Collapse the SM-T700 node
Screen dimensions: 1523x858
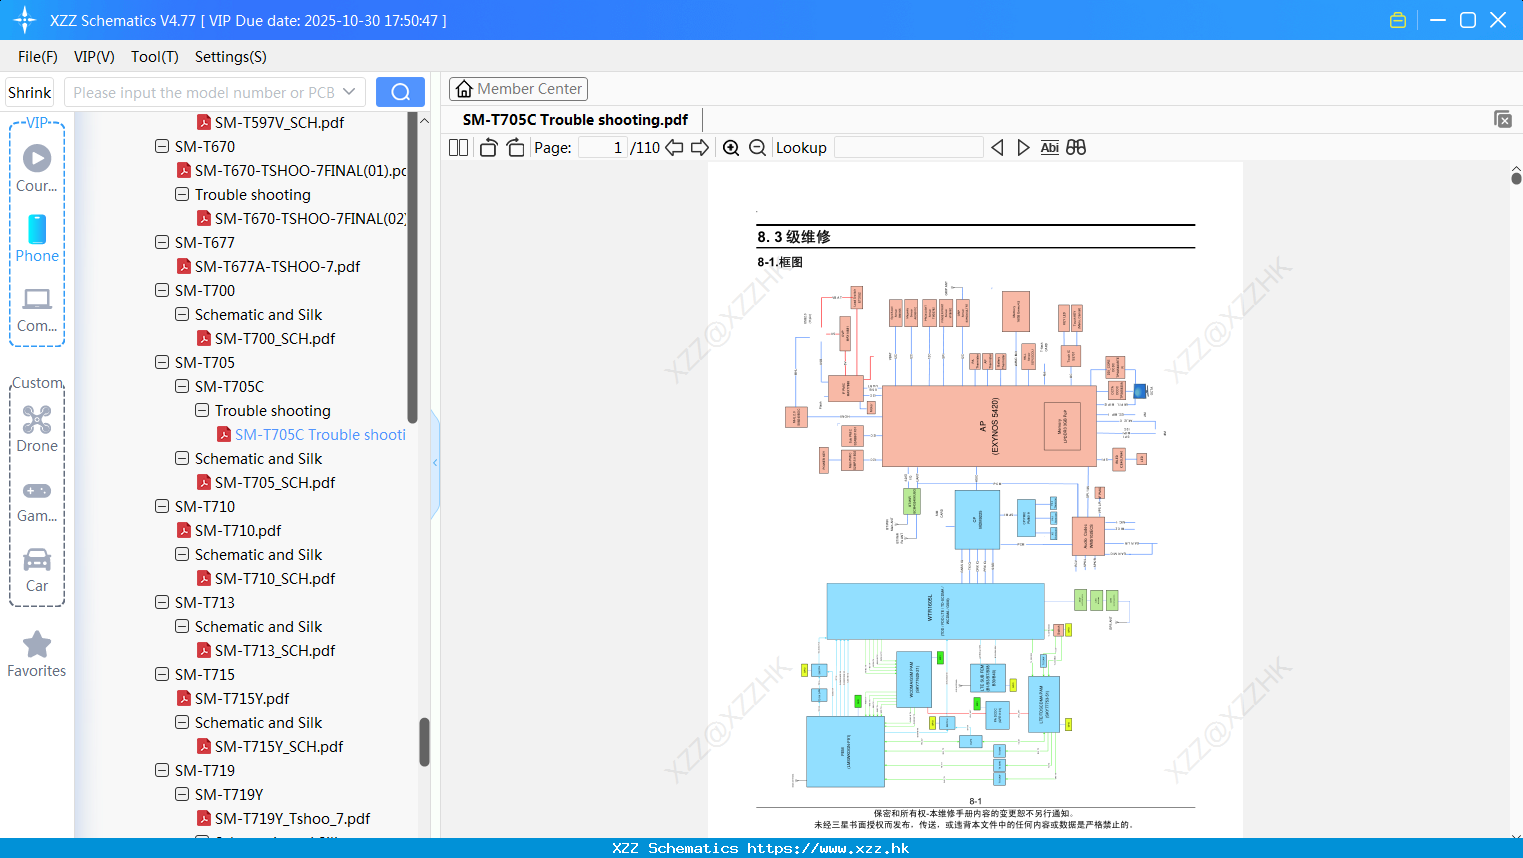click(x=162, y=290)
